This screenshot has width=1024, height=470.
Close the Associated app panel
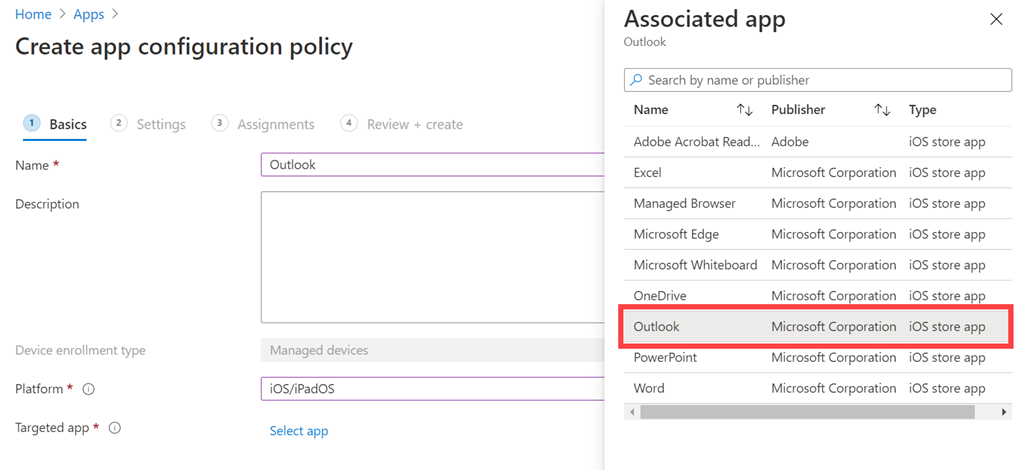[x=995, y=19]
